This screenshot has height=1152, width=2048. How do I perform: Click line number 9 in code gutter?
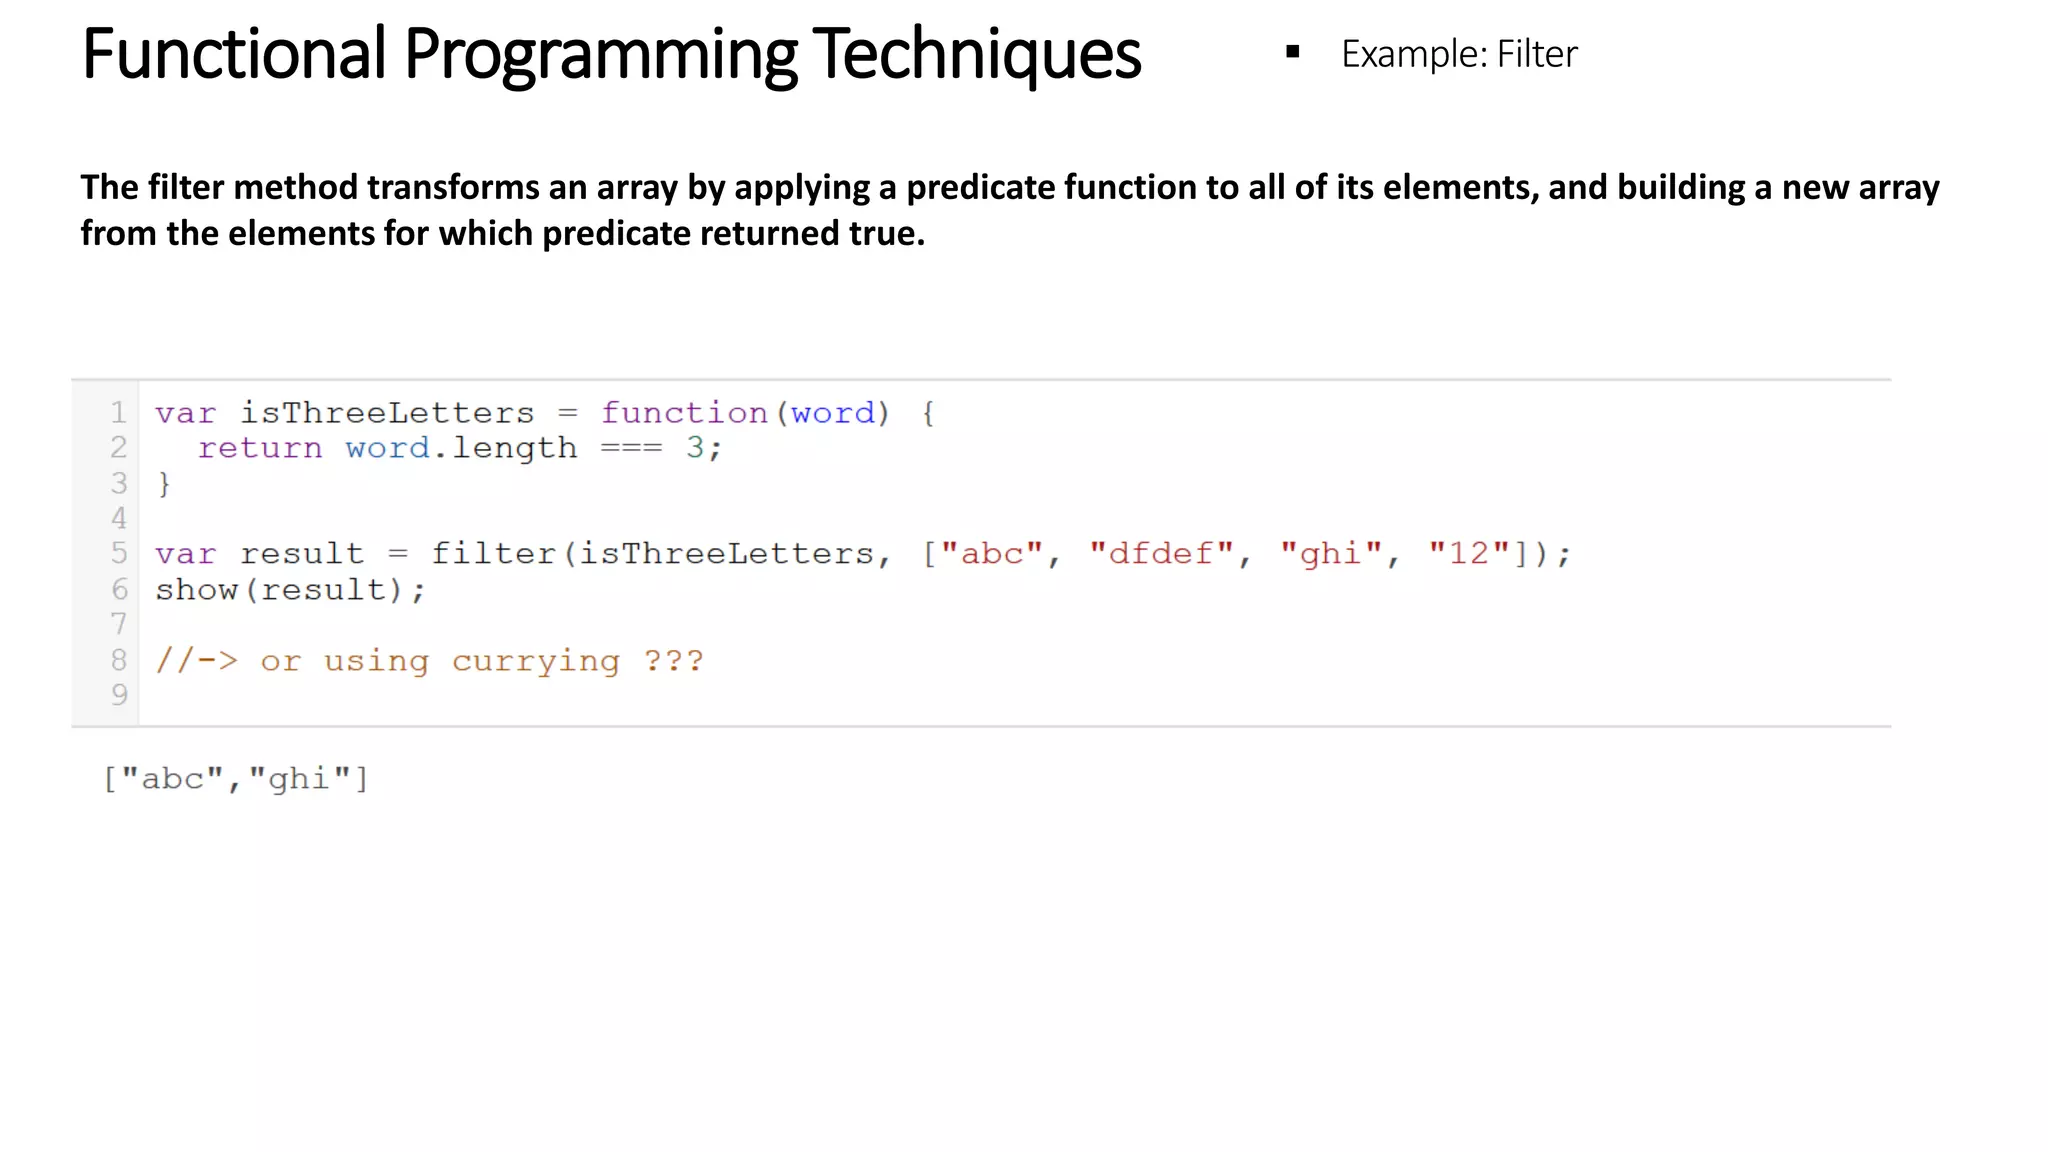119,694
